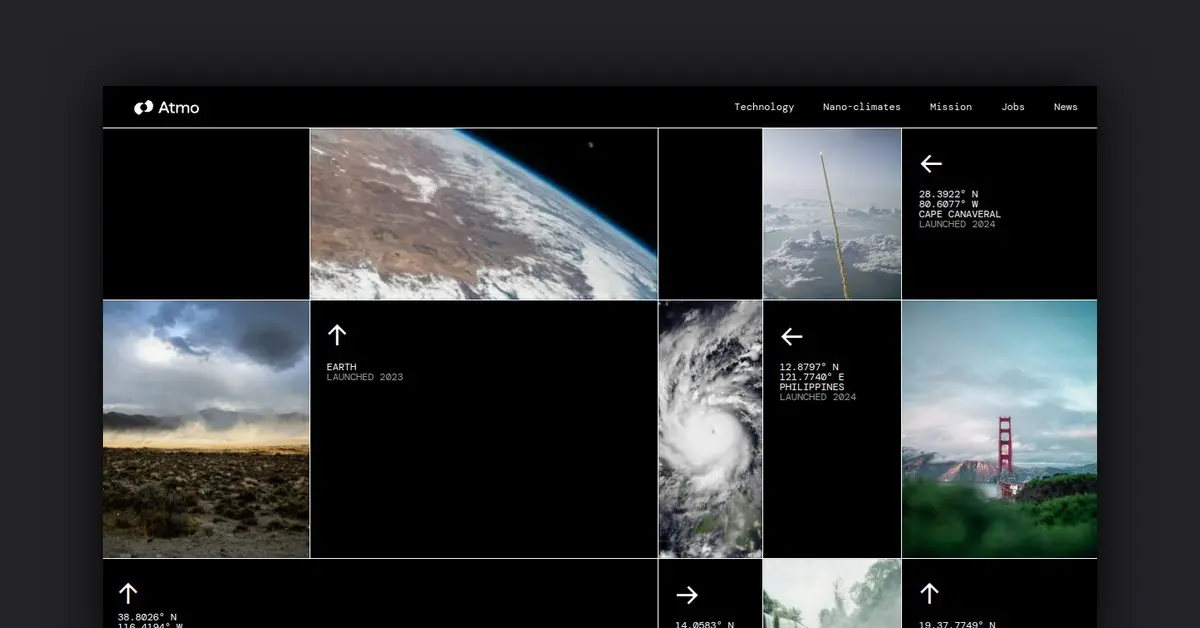Click the up arrow above 19.37.7749° N
Image resolution: width=1200 pixels, height=628 pixels.
(x=929, y=594)
